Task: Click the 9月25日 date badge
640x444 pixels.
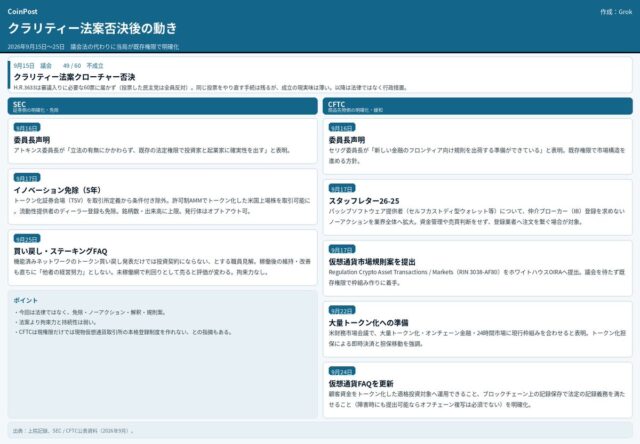Action: tap(27, 239)
